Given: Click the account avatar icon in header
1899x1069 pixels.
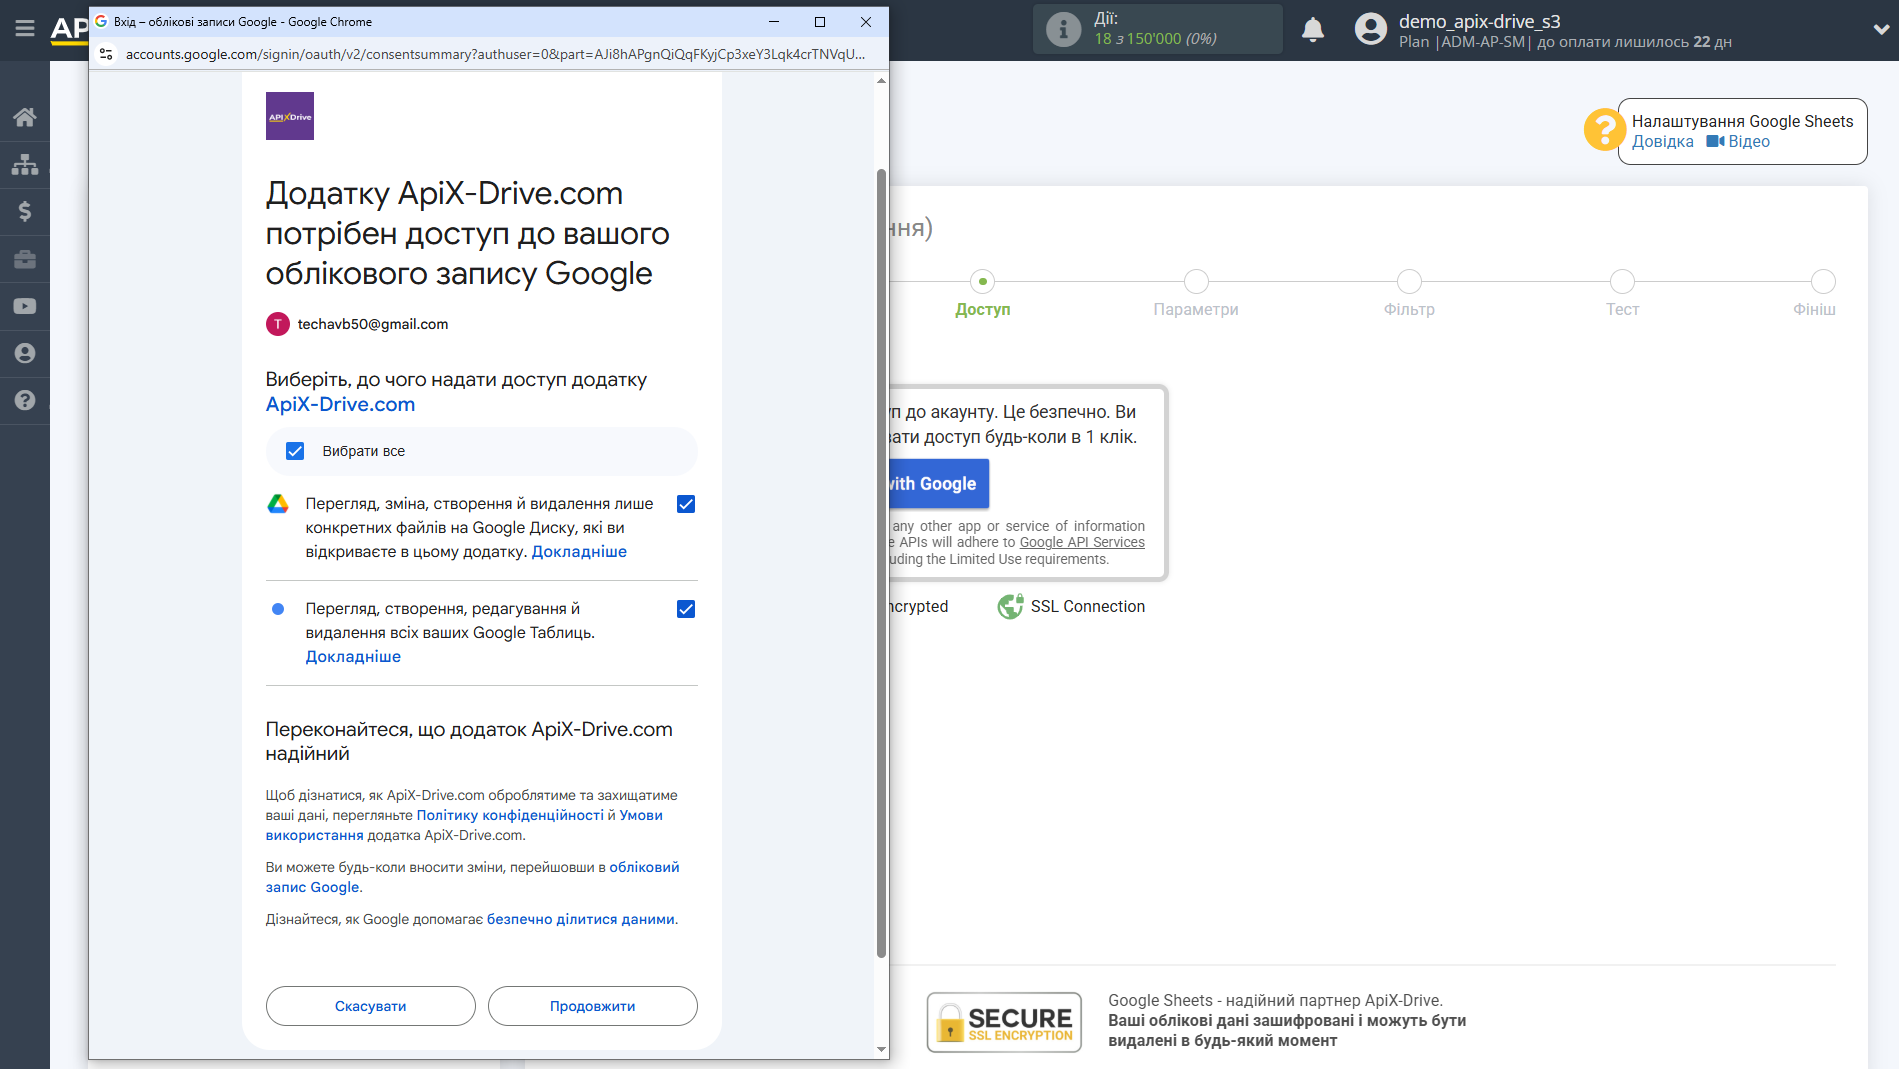Looking at the screenshot, I should (1370, 29).
